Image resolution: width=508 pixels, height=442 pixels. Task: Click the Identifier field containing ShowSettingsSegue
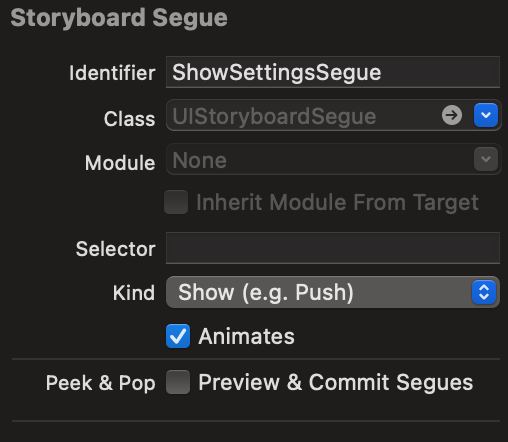pyautogui.click(x=333, y=72)
